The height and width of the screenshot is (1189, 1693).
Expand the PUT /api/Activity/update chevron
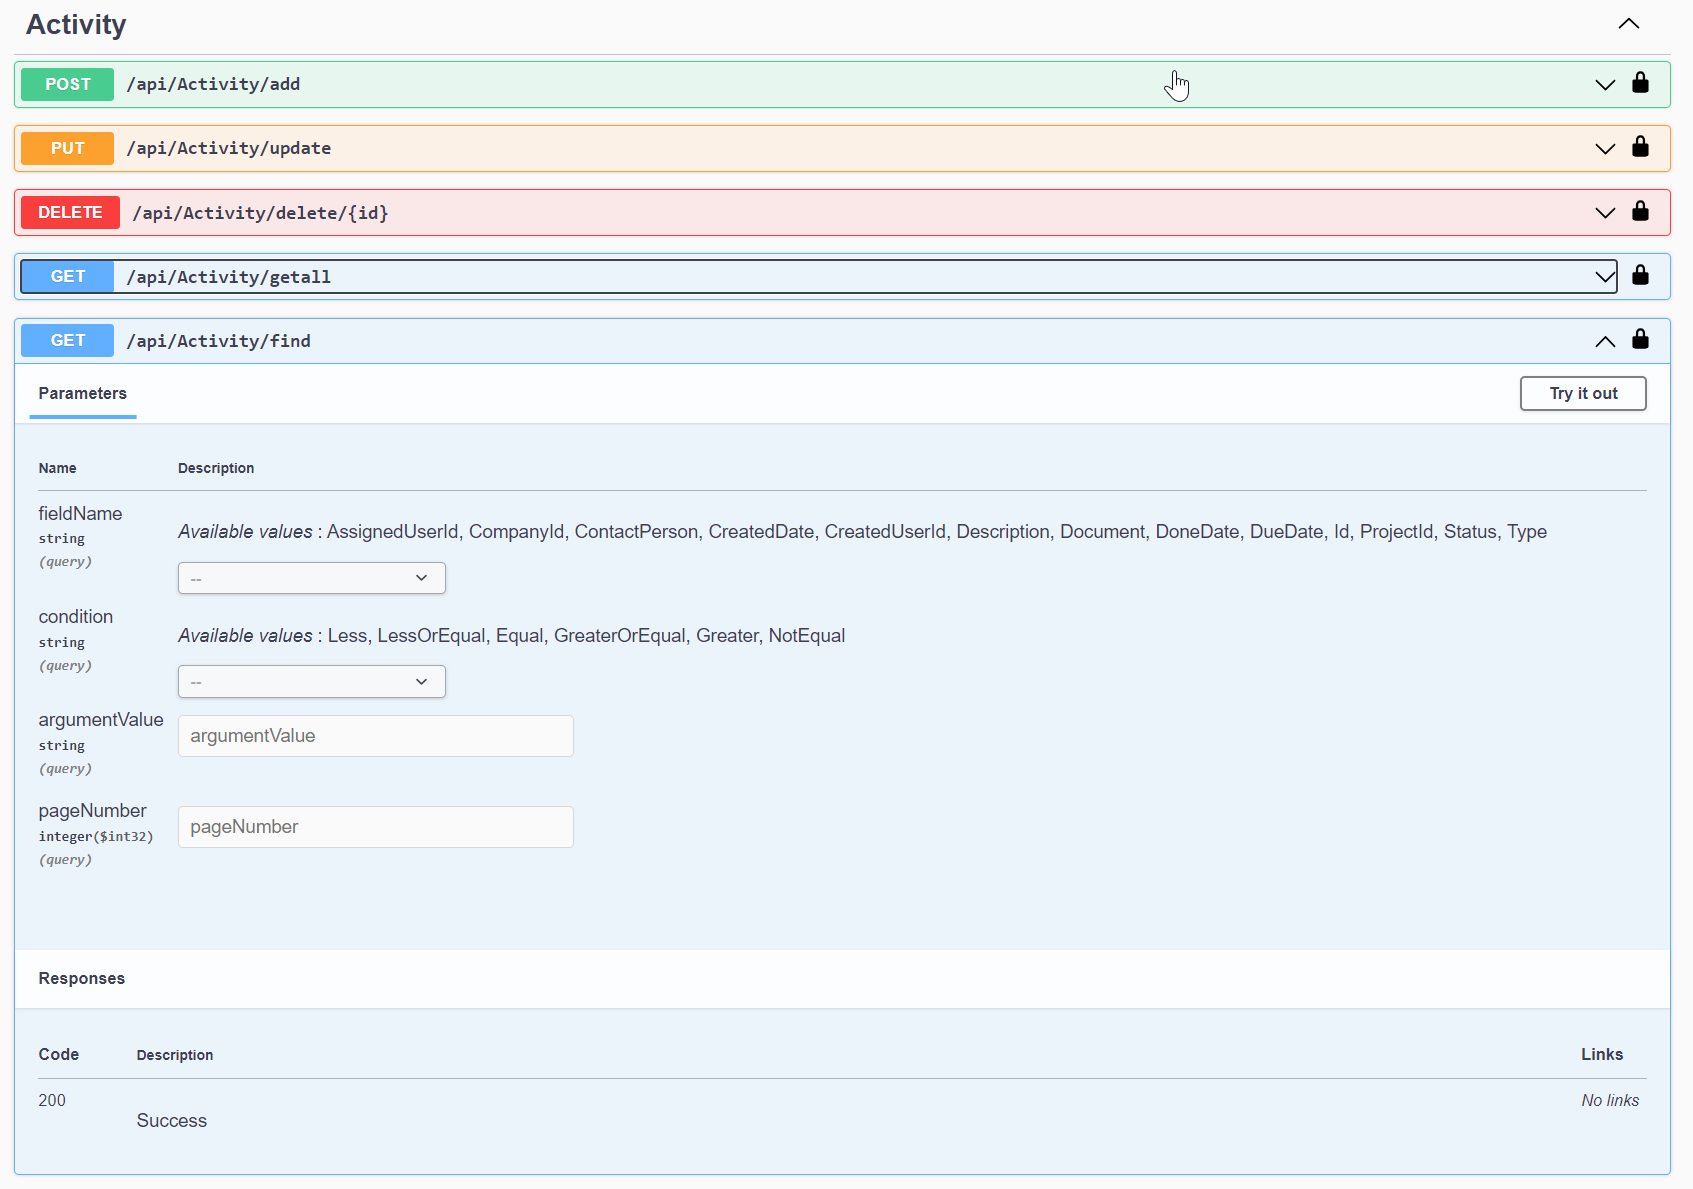tap(1604, 149)
